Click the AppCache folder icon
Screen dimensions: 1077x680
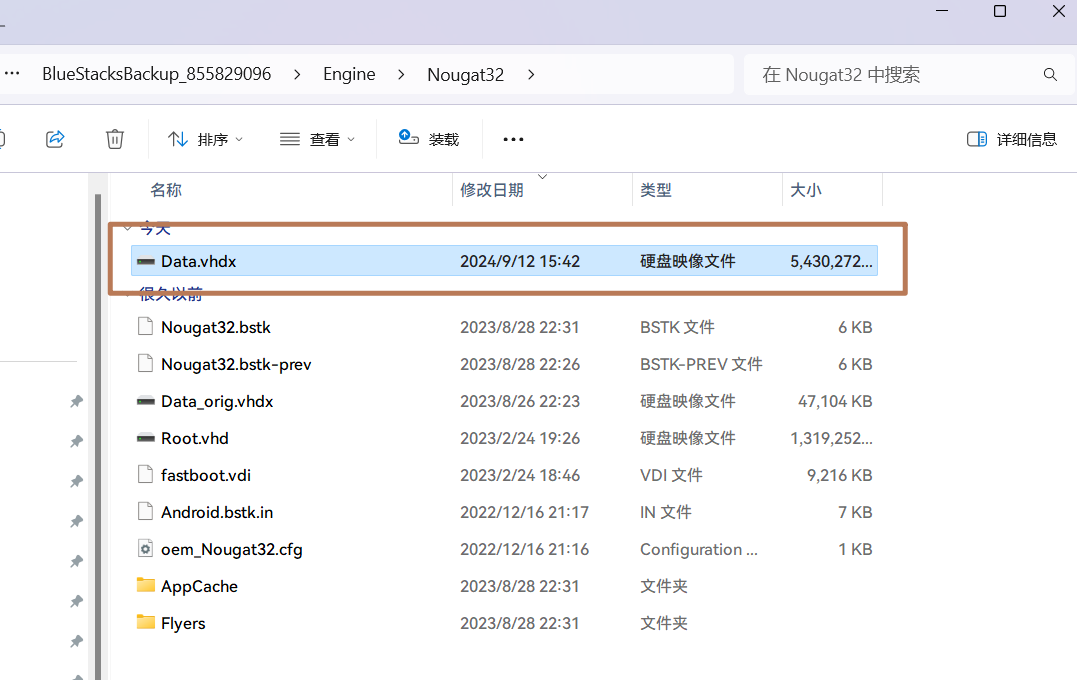[146, 585]
